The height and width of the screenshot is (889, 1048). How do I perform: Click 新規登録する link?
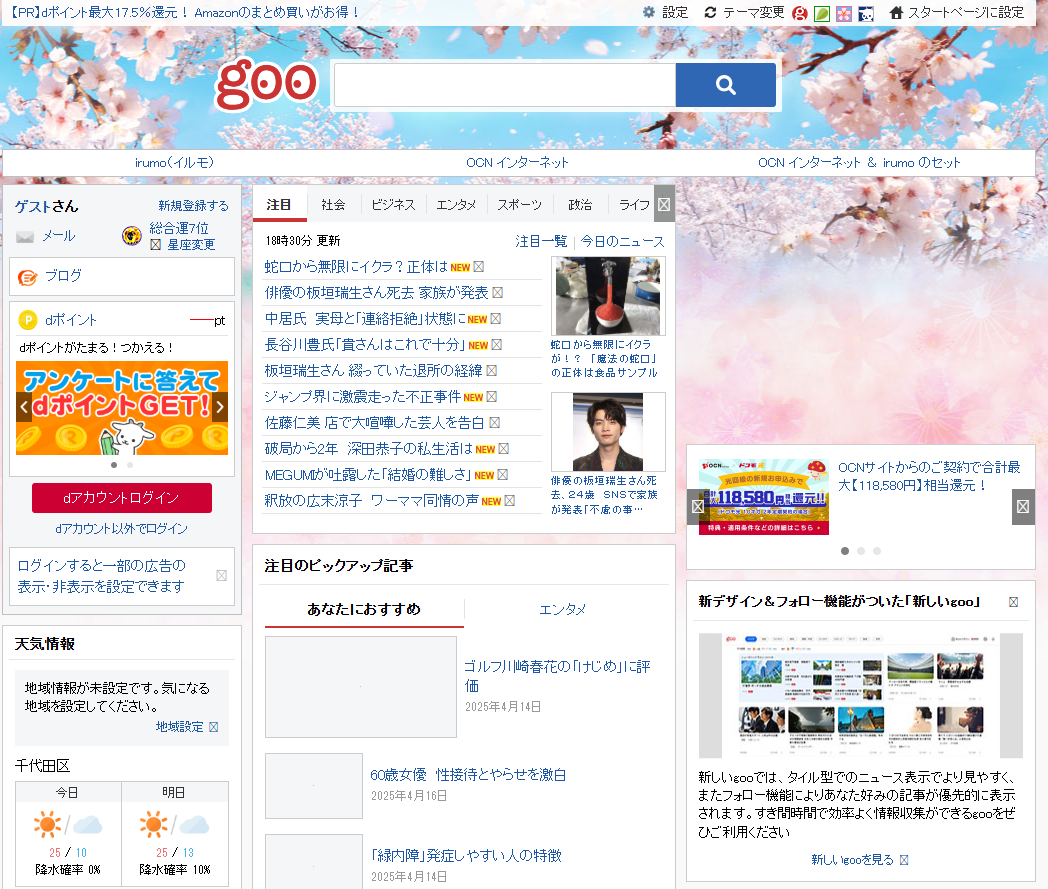[193, 206]
